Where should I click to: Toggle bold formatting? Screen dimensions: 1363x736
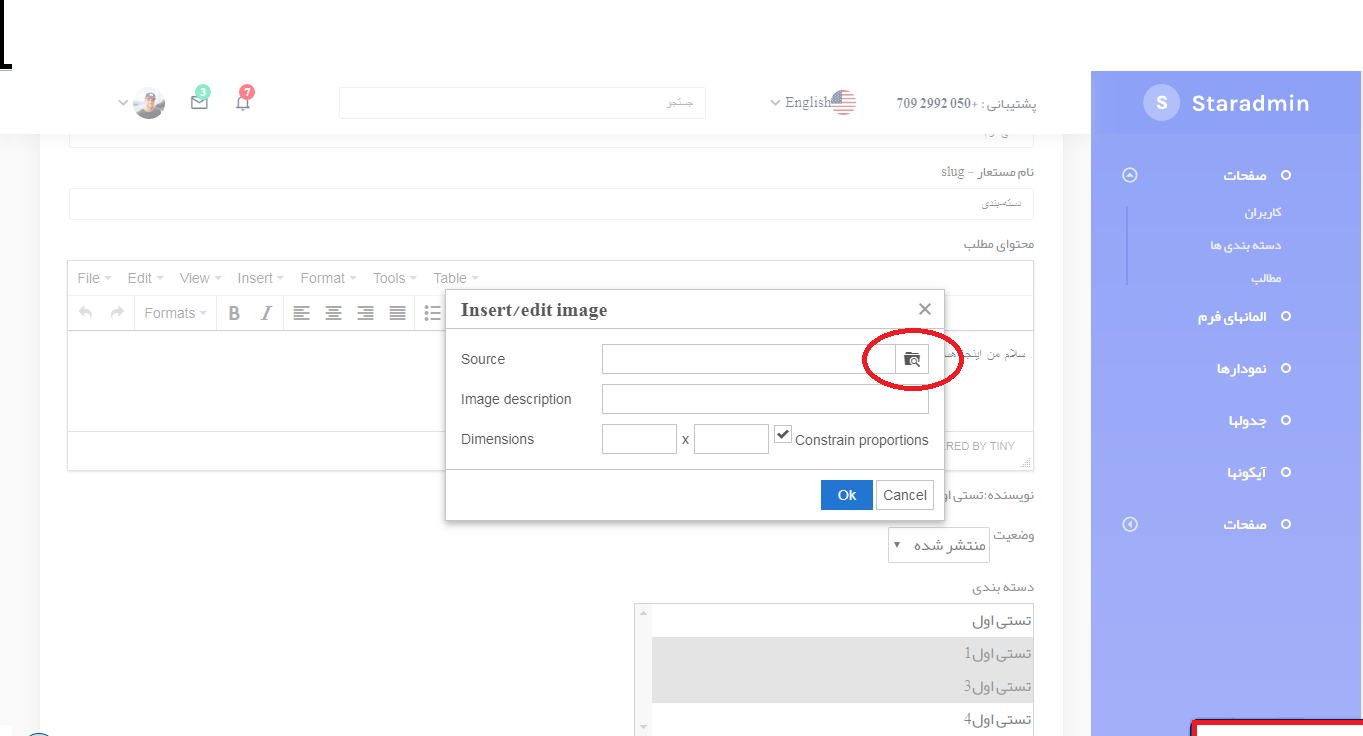tap(234, 313)
